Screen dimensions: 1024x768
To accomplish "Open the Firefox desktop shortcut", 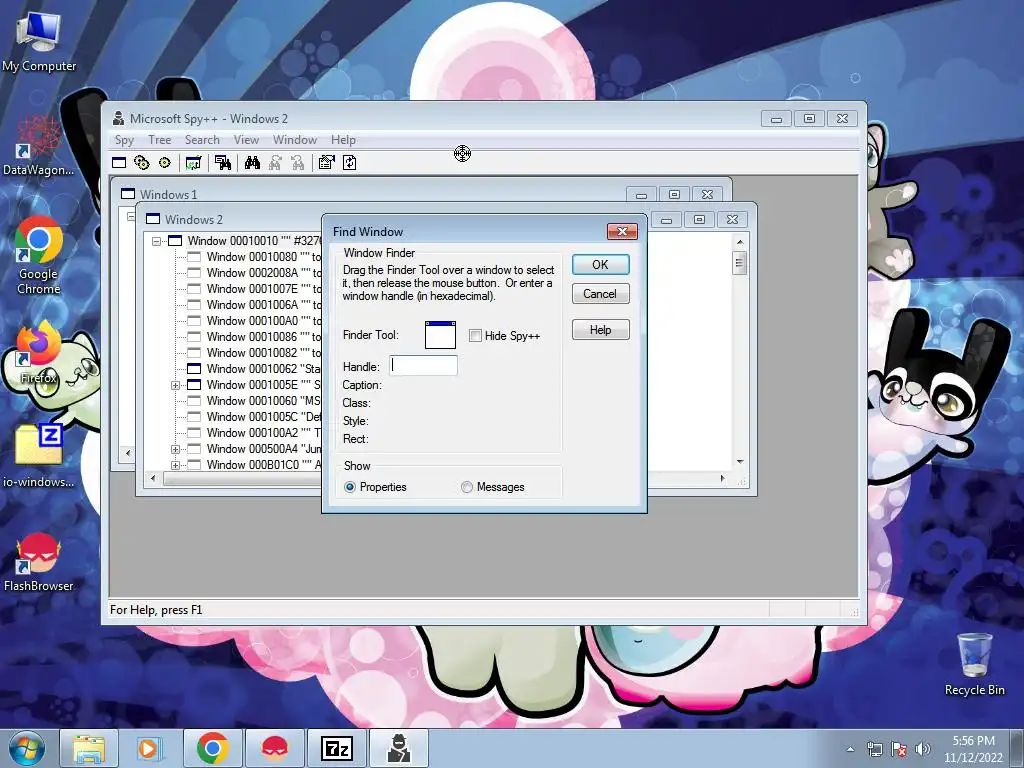I will (38, 353).
